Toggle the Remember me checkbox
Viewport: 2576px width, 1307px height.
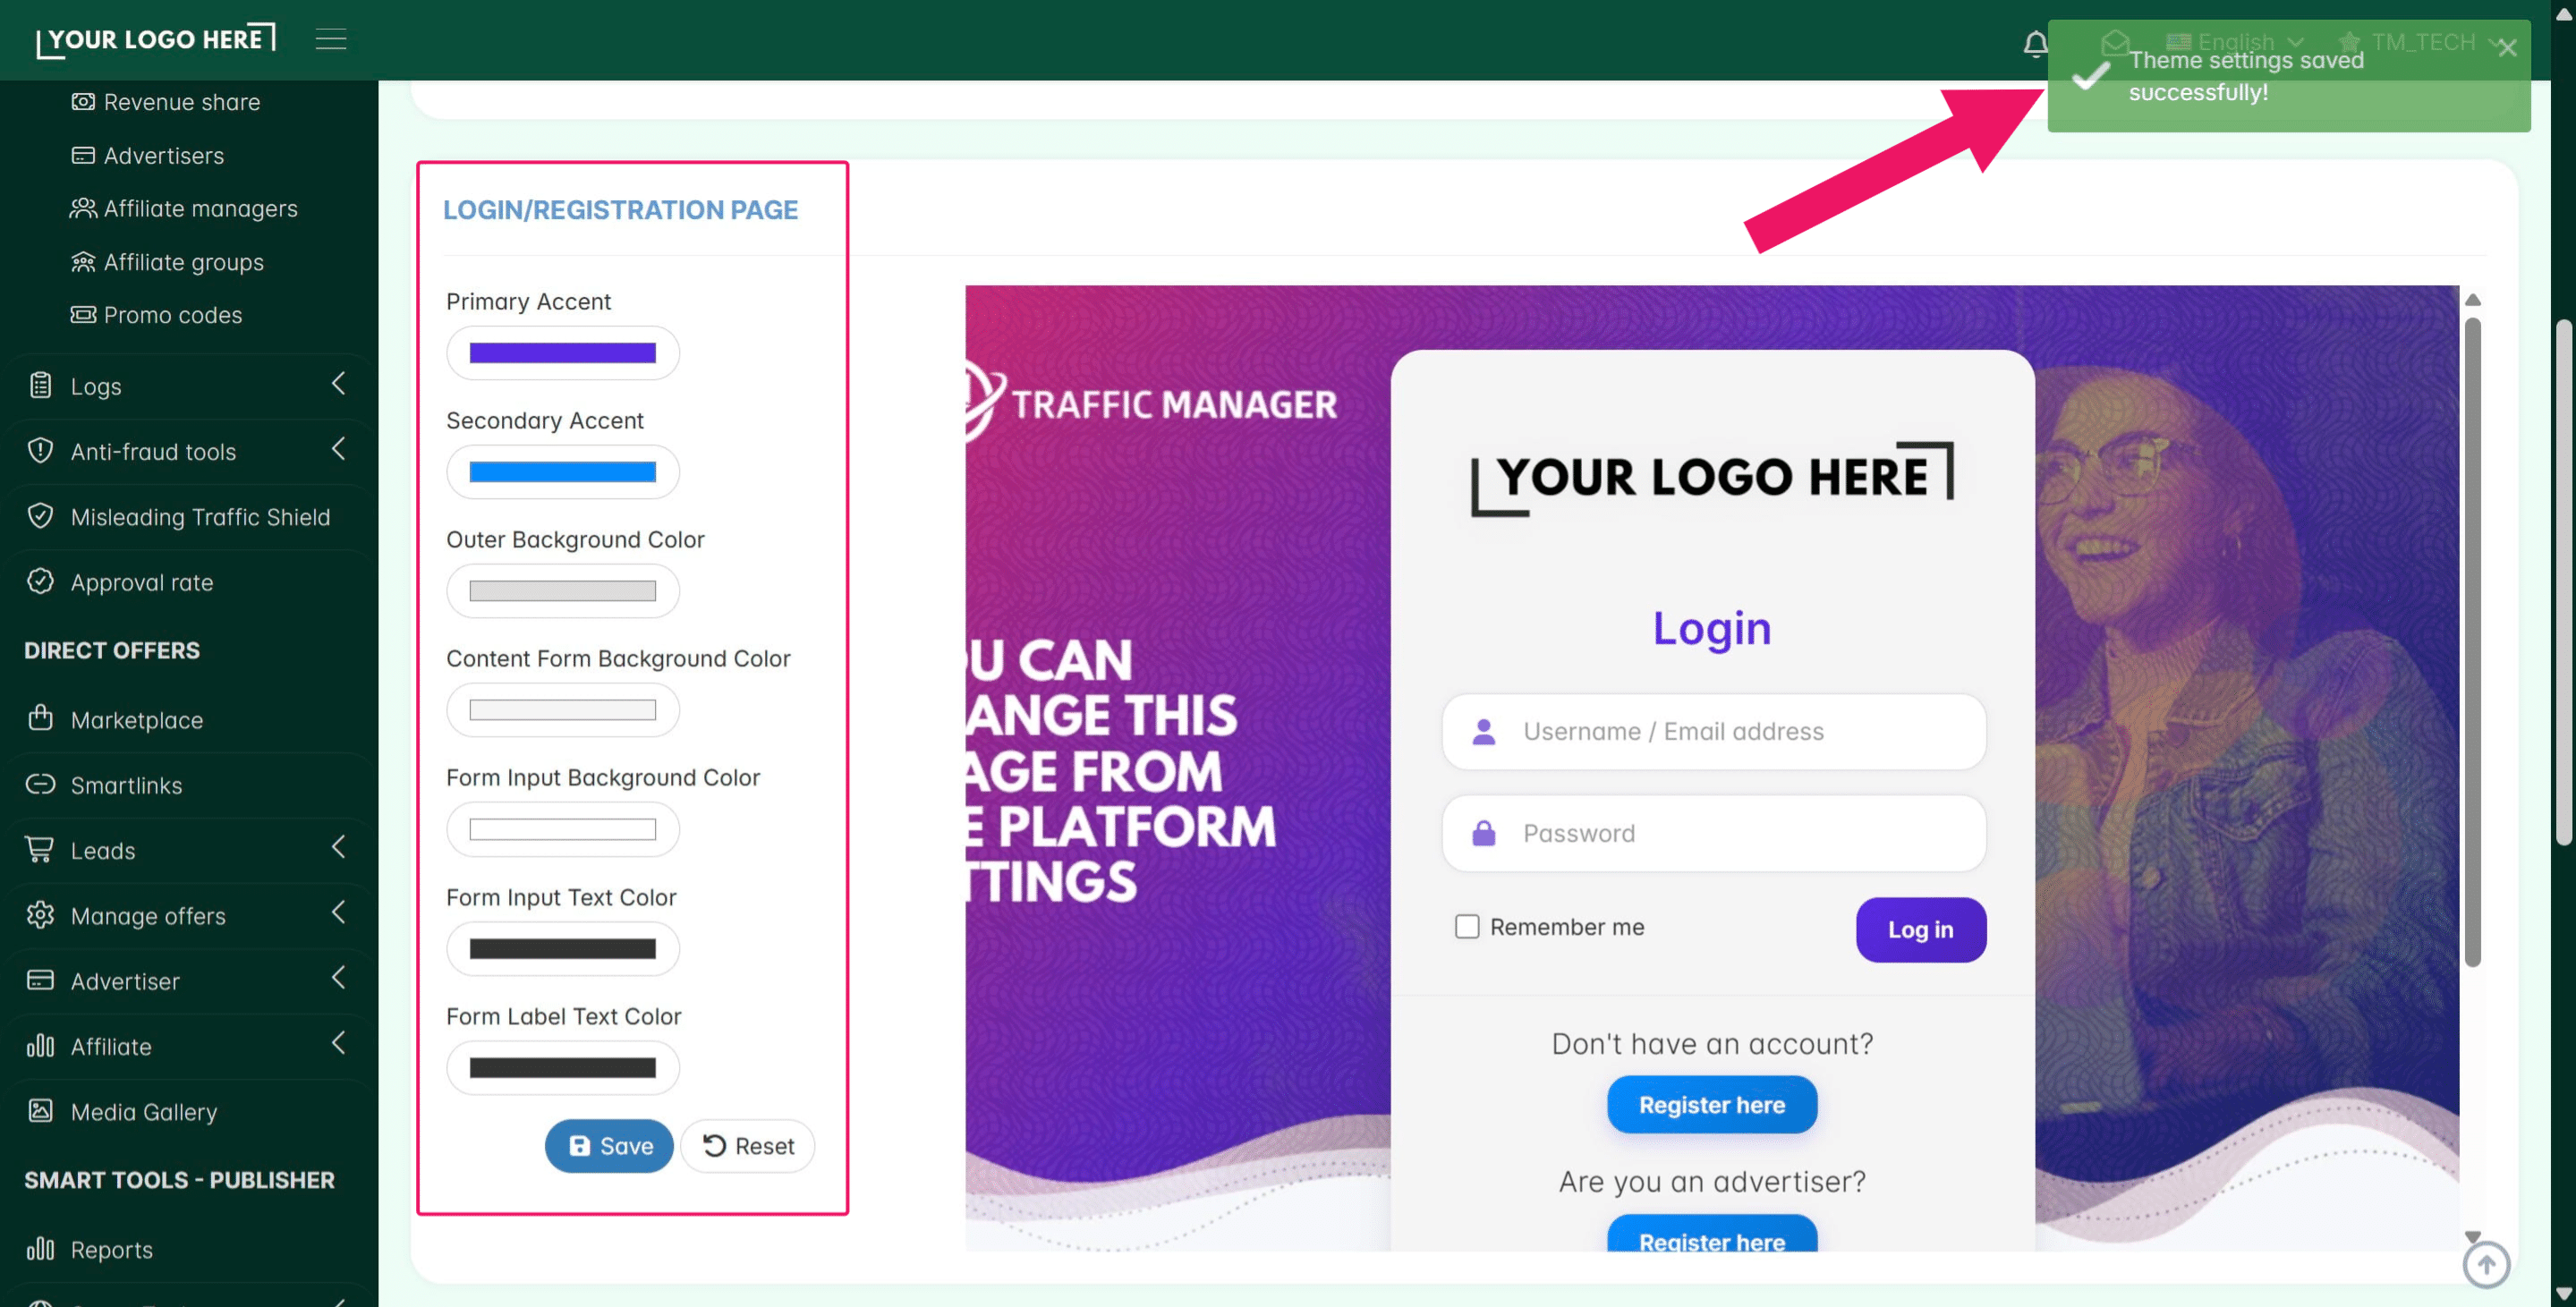coord(1467,927)
